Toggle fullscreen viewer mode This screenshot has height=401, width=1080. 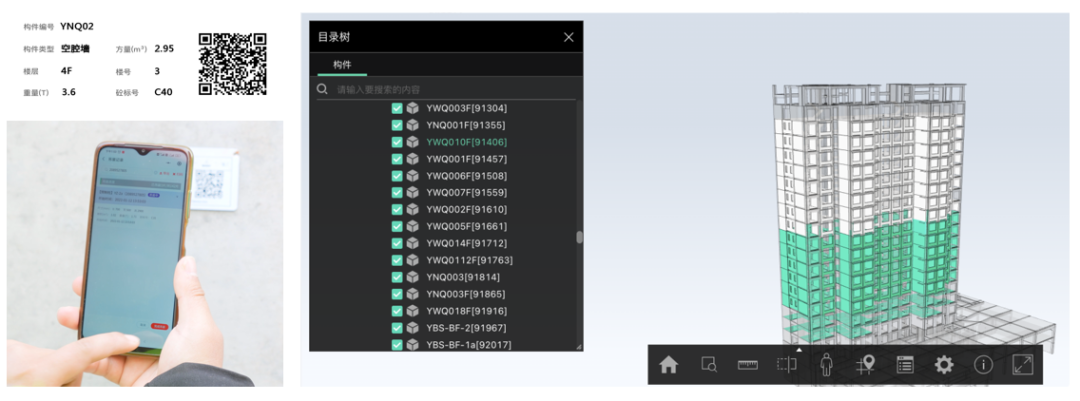1023,364
